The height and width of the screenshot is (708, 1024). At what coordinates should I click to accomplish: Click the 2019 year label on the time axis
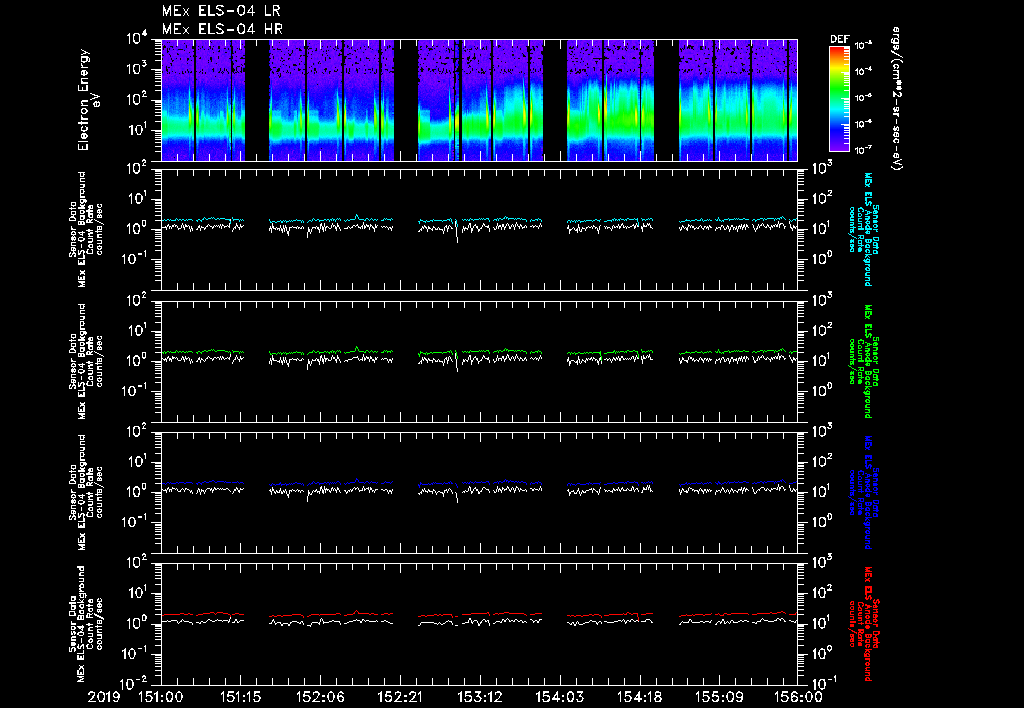click(x=104, y=697)
